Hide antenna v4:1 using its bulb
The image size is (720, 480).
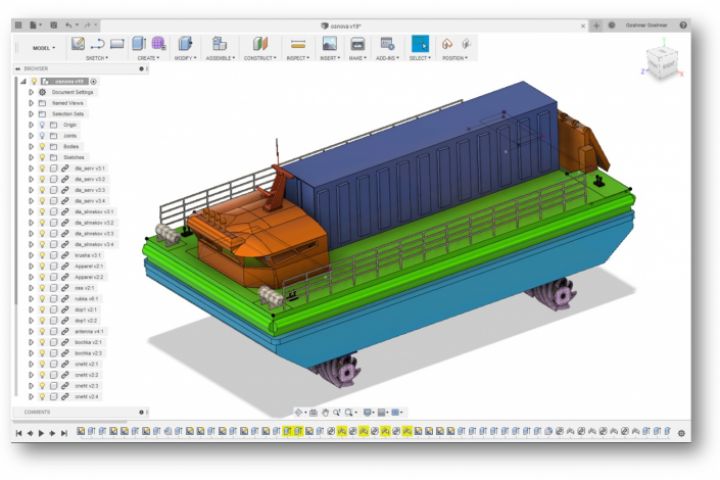click(x=42, y=331)
